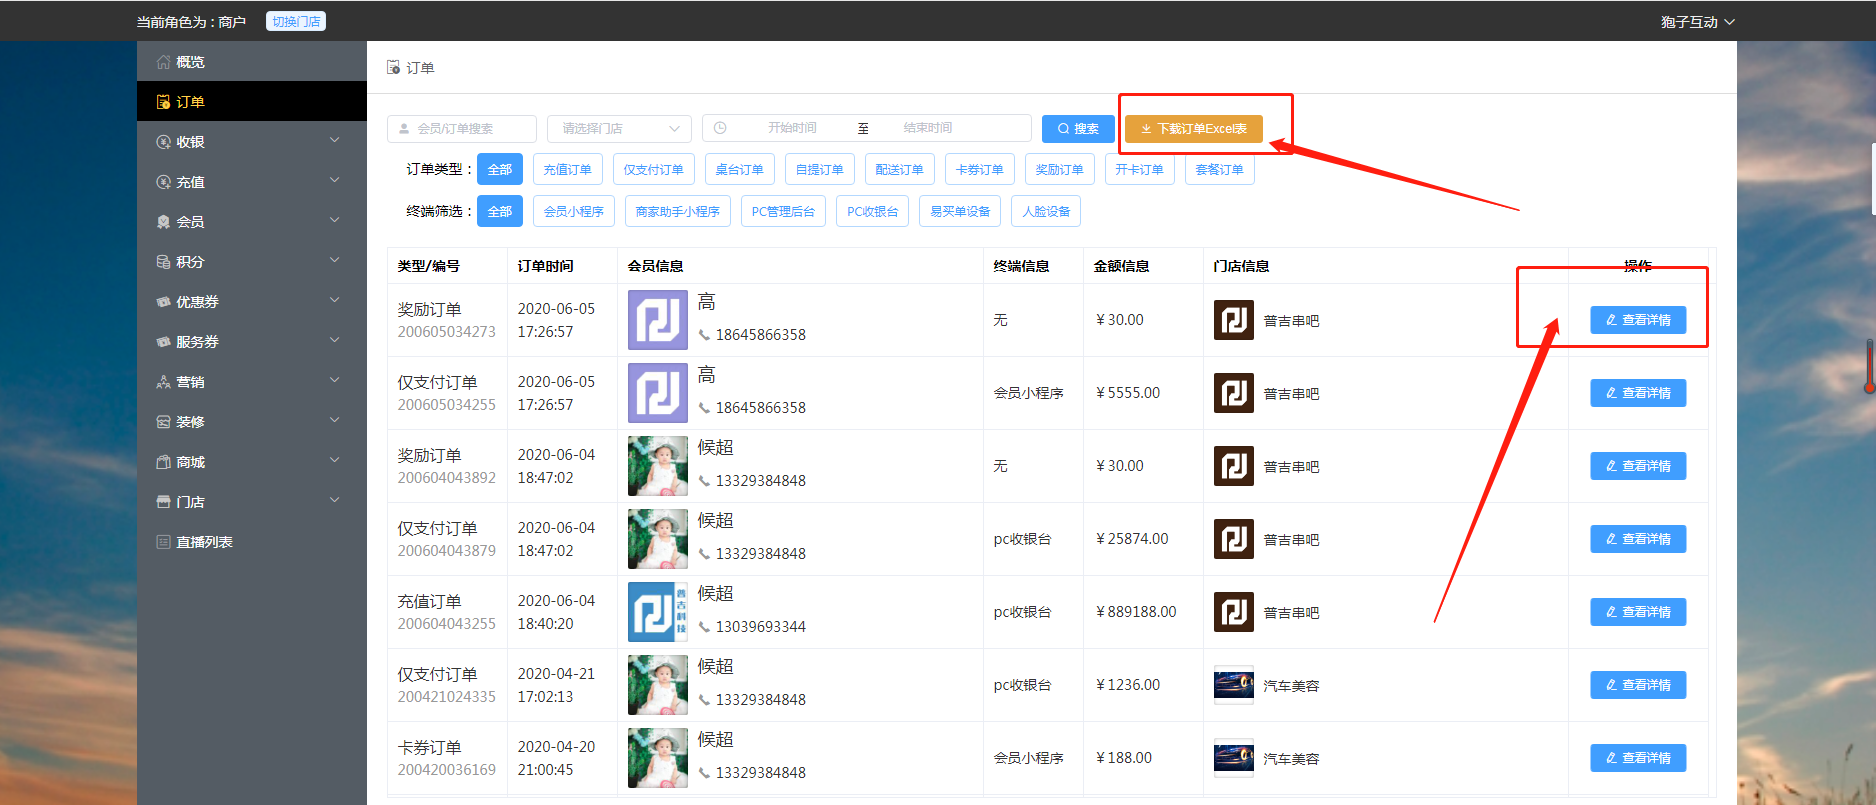
Task: Expand the 充值 submenu chevron
Action: pos(335,181)
